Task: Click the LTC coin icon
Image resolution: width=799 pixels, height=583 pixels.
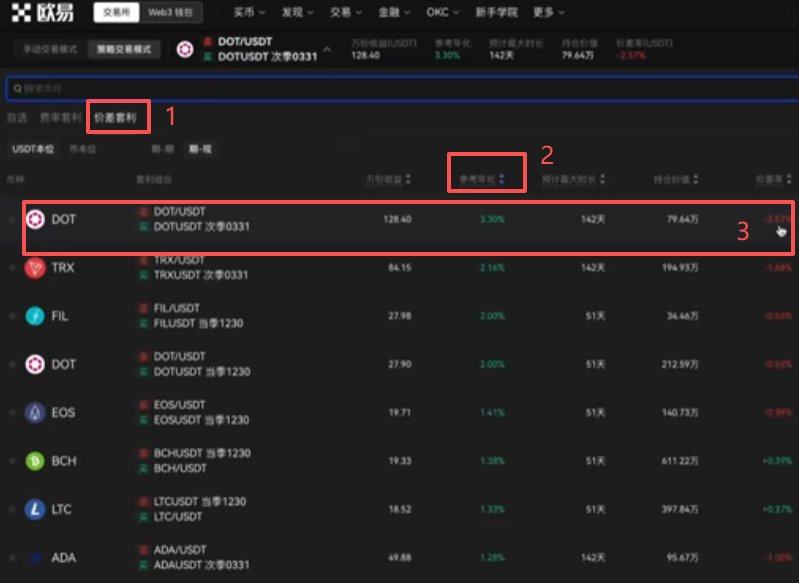Action: 35,509
